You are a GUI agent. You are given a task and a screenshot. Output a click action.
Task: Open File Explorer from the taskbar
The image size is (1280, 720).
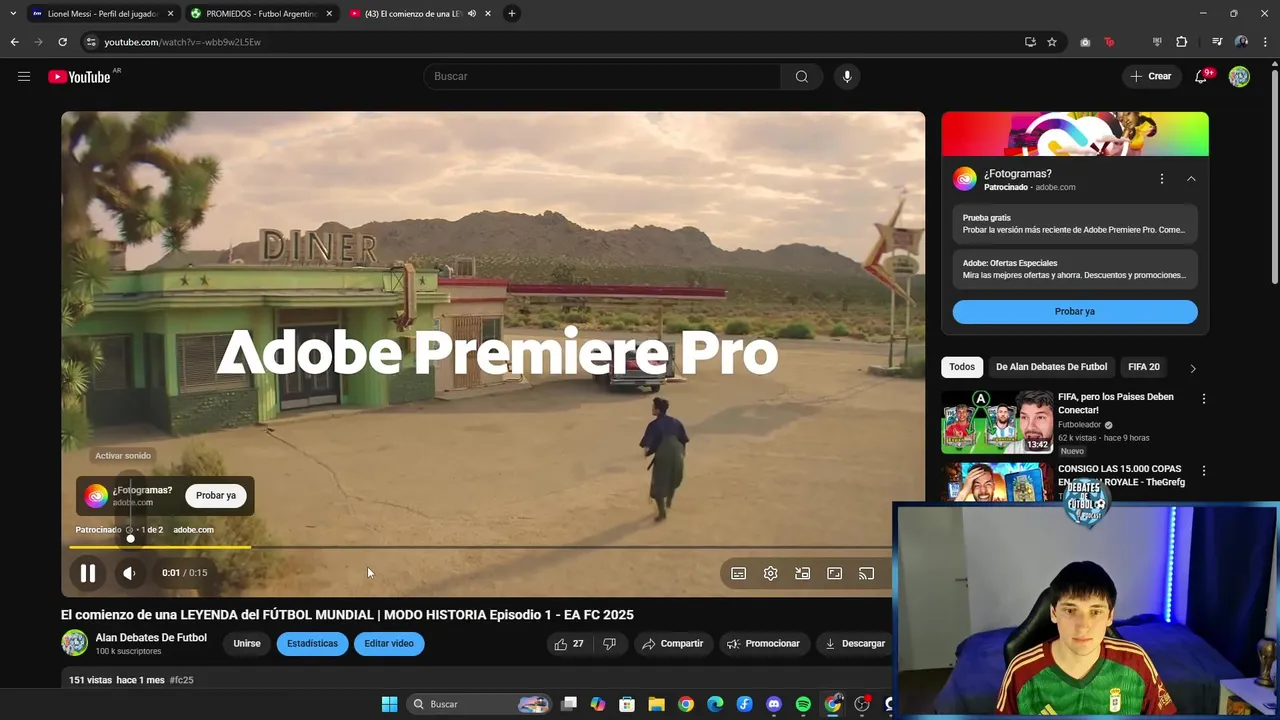[656, 704]
